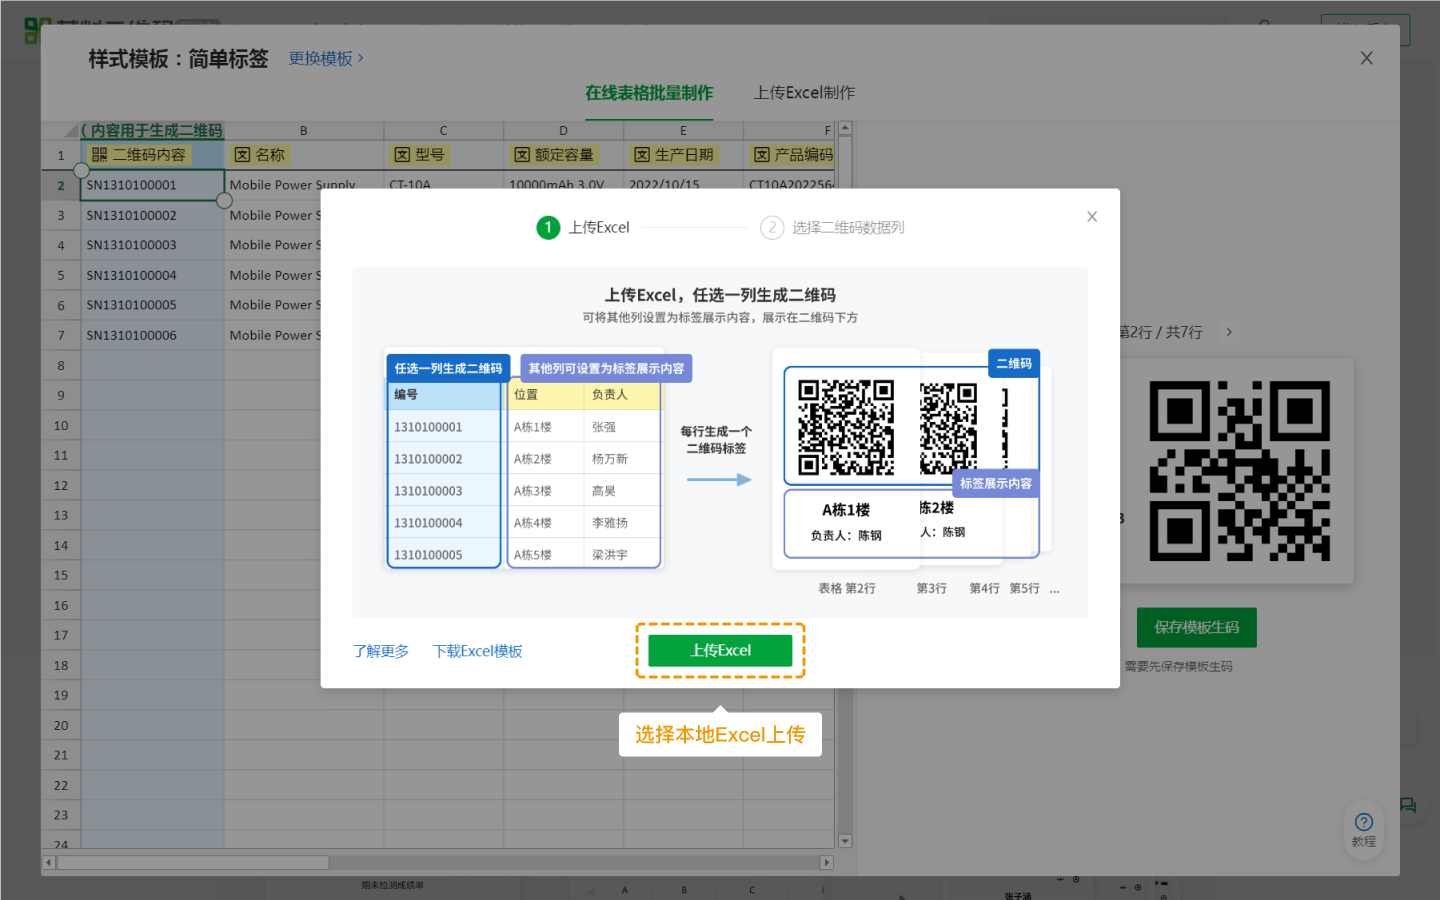
Task: Click the 型号 column field icon
Action: (402, 155)
